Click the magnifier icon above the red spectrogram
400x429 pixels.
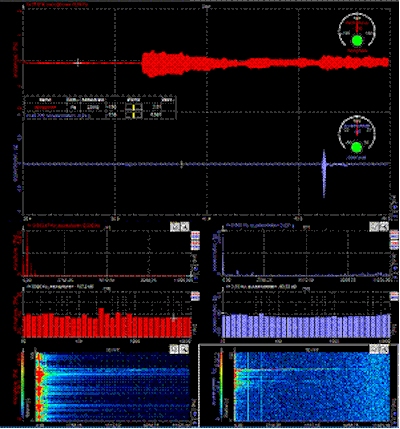[184, 349]
